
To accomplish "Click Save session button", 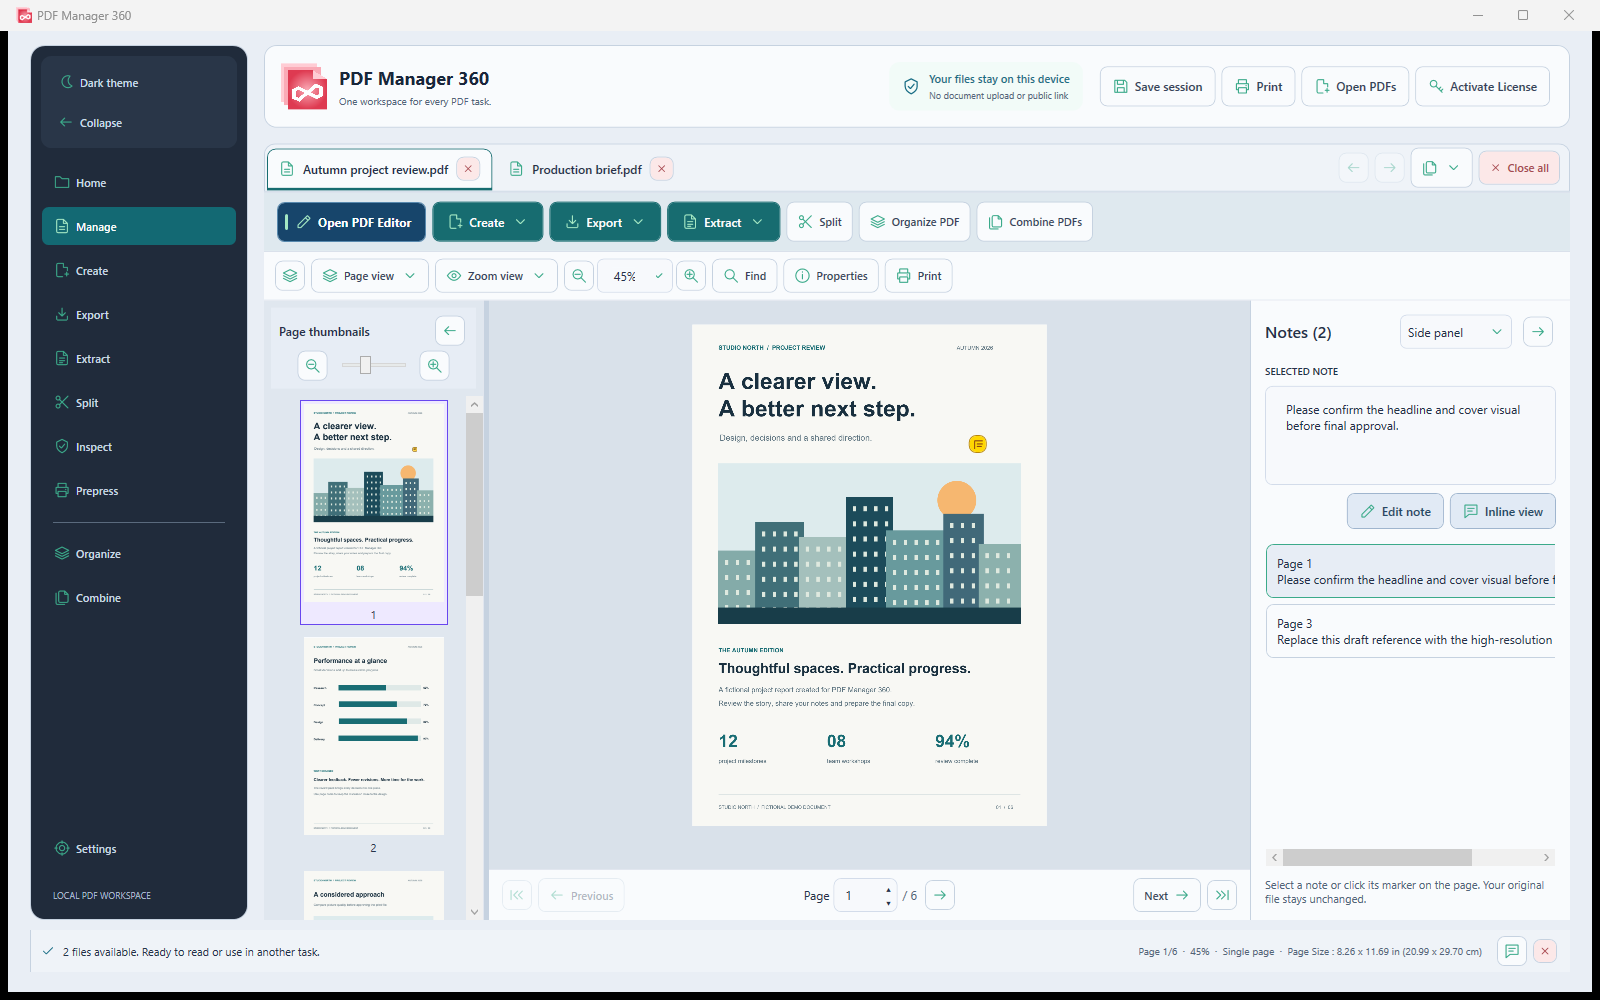I will pos(1158,87).
